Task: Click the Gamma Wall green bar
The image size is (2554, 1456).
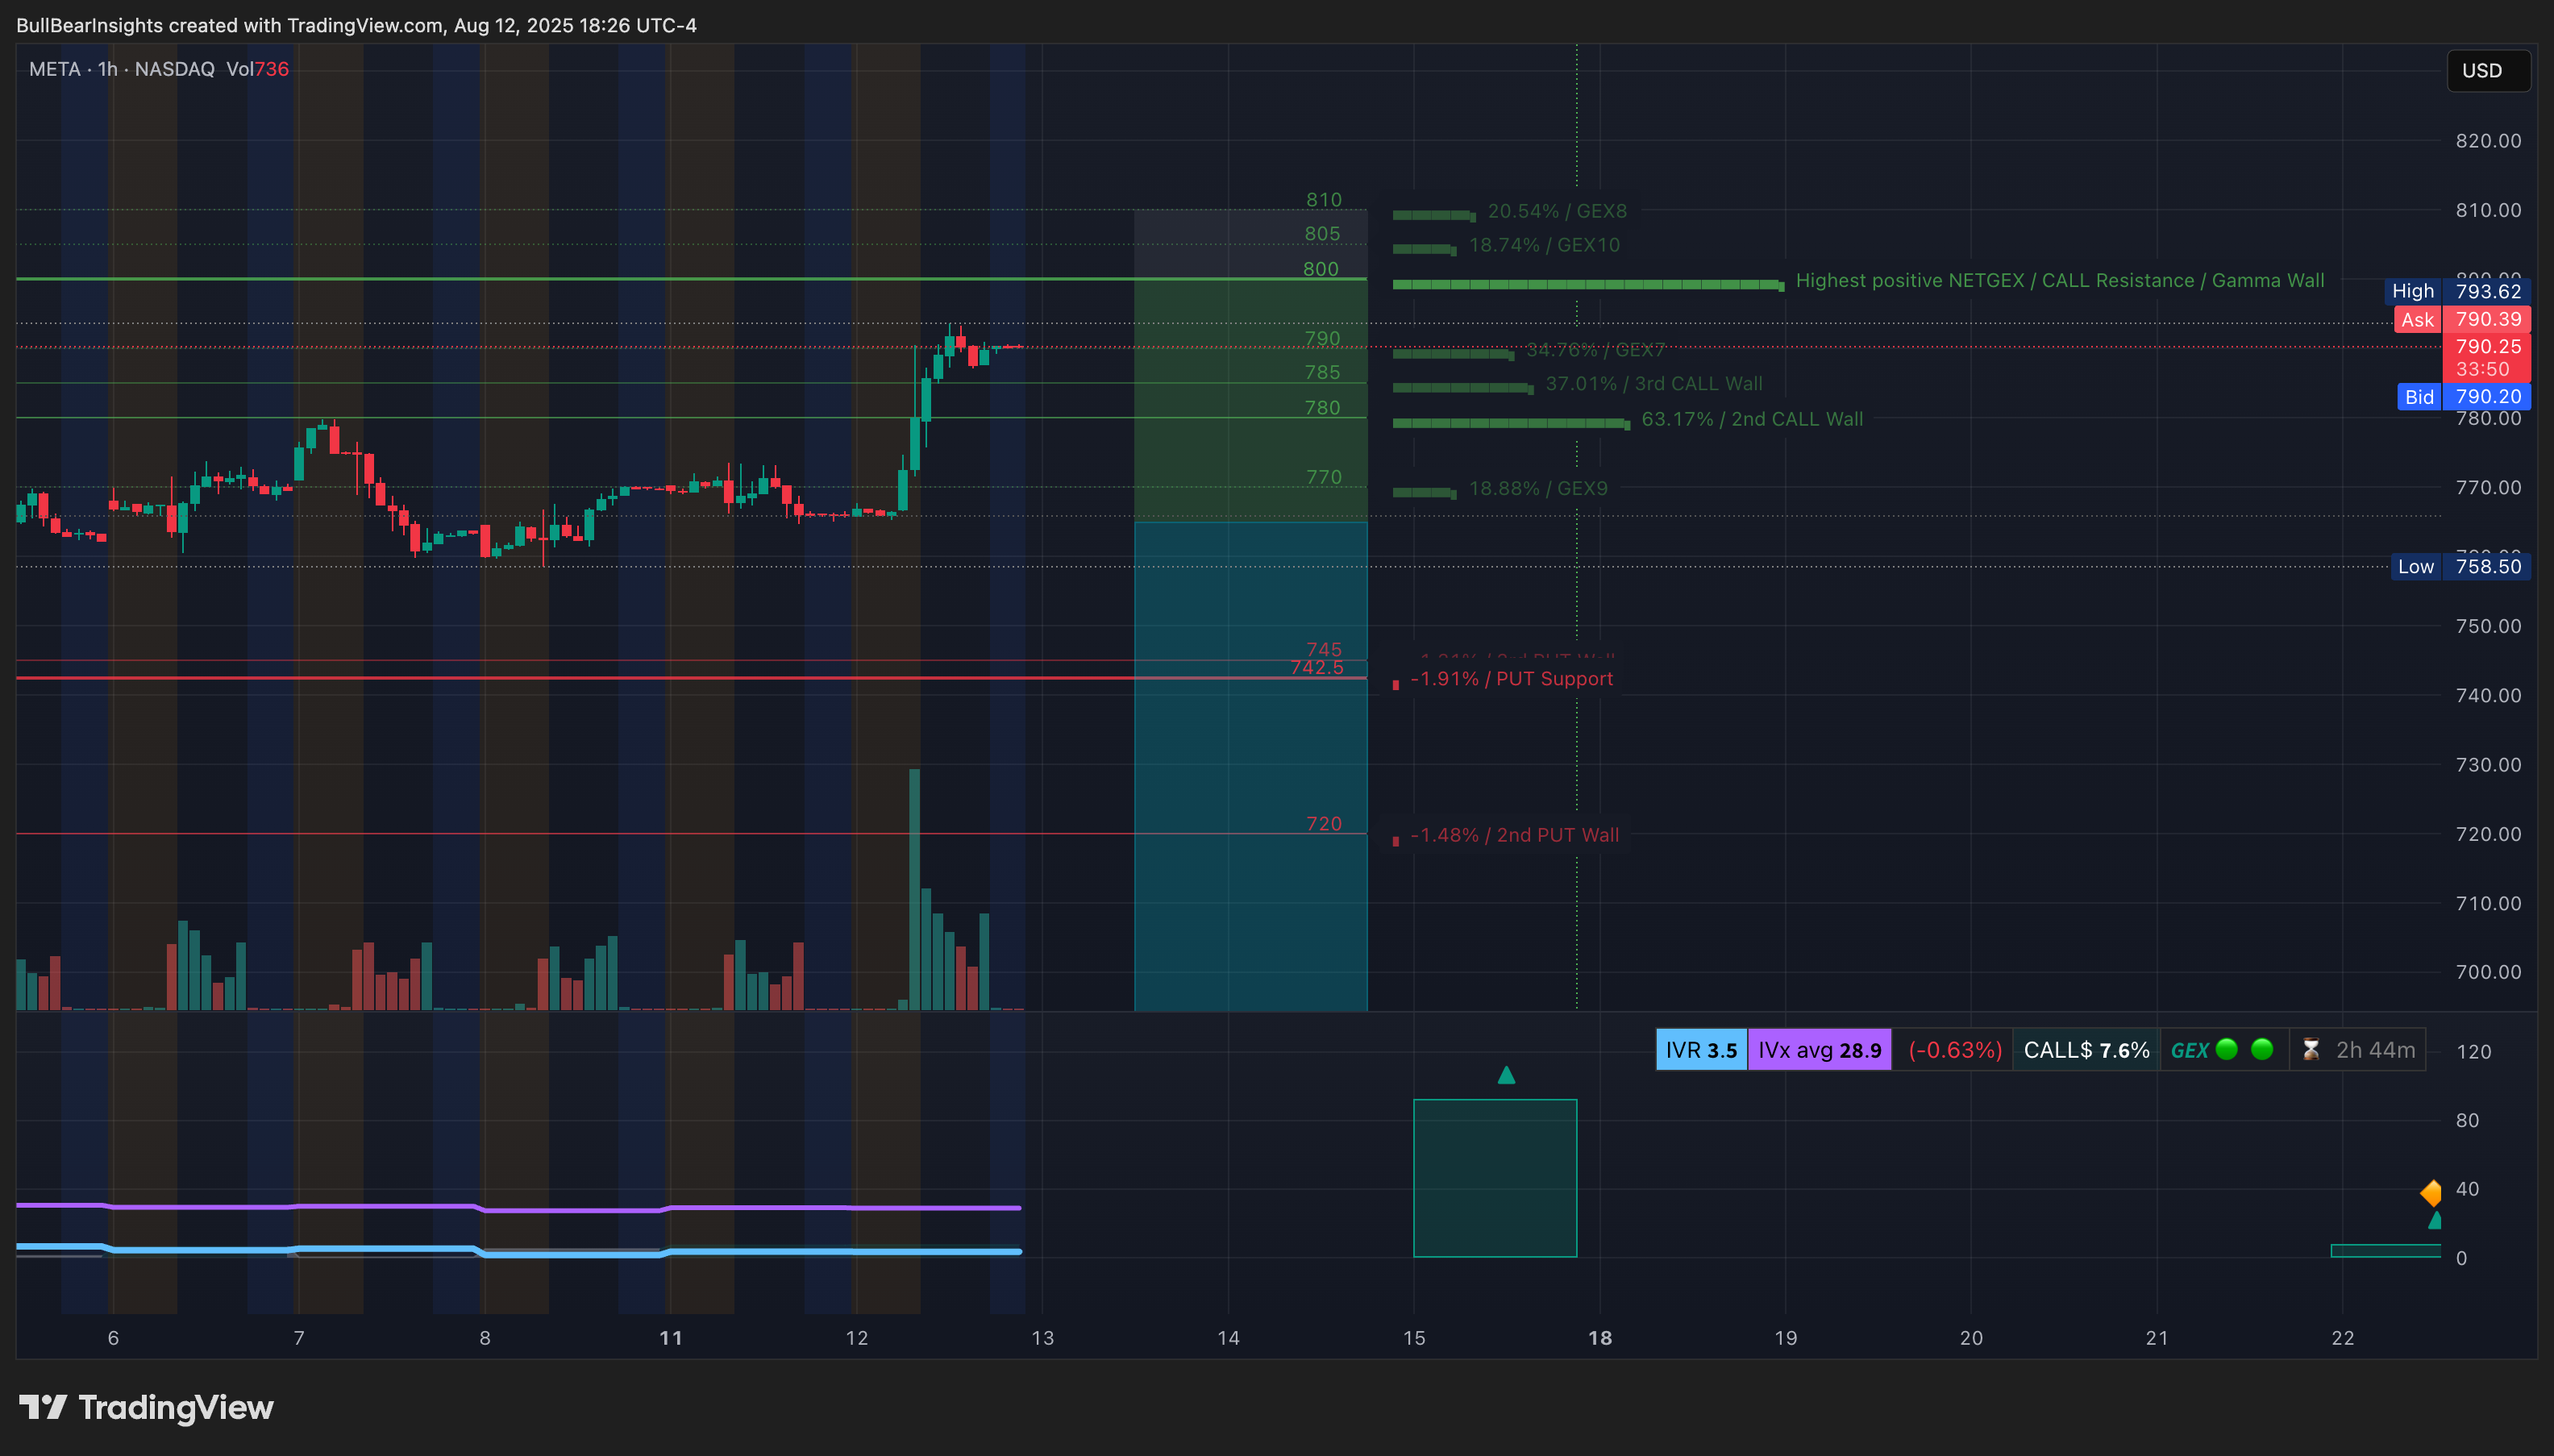Action: 1588,285
